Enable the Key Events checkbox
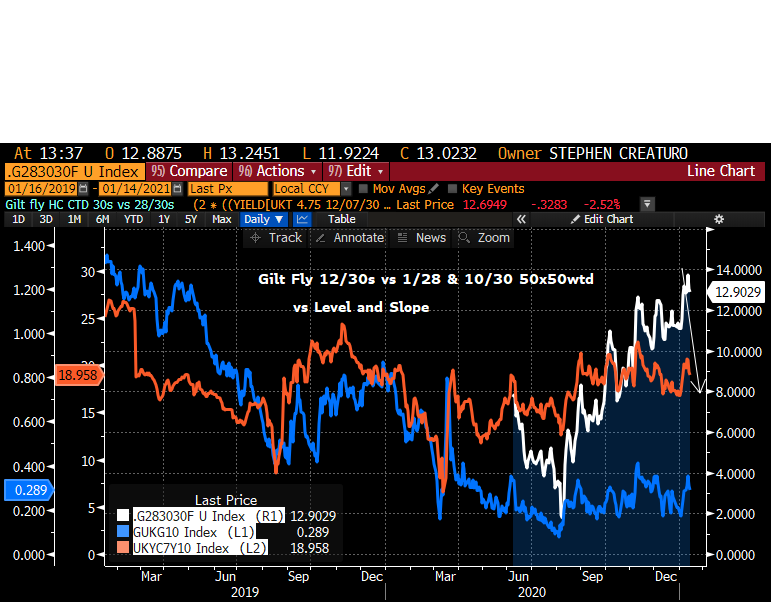Image resolution: width=771 pixels, height=602 pixels. tap(453, 189)
